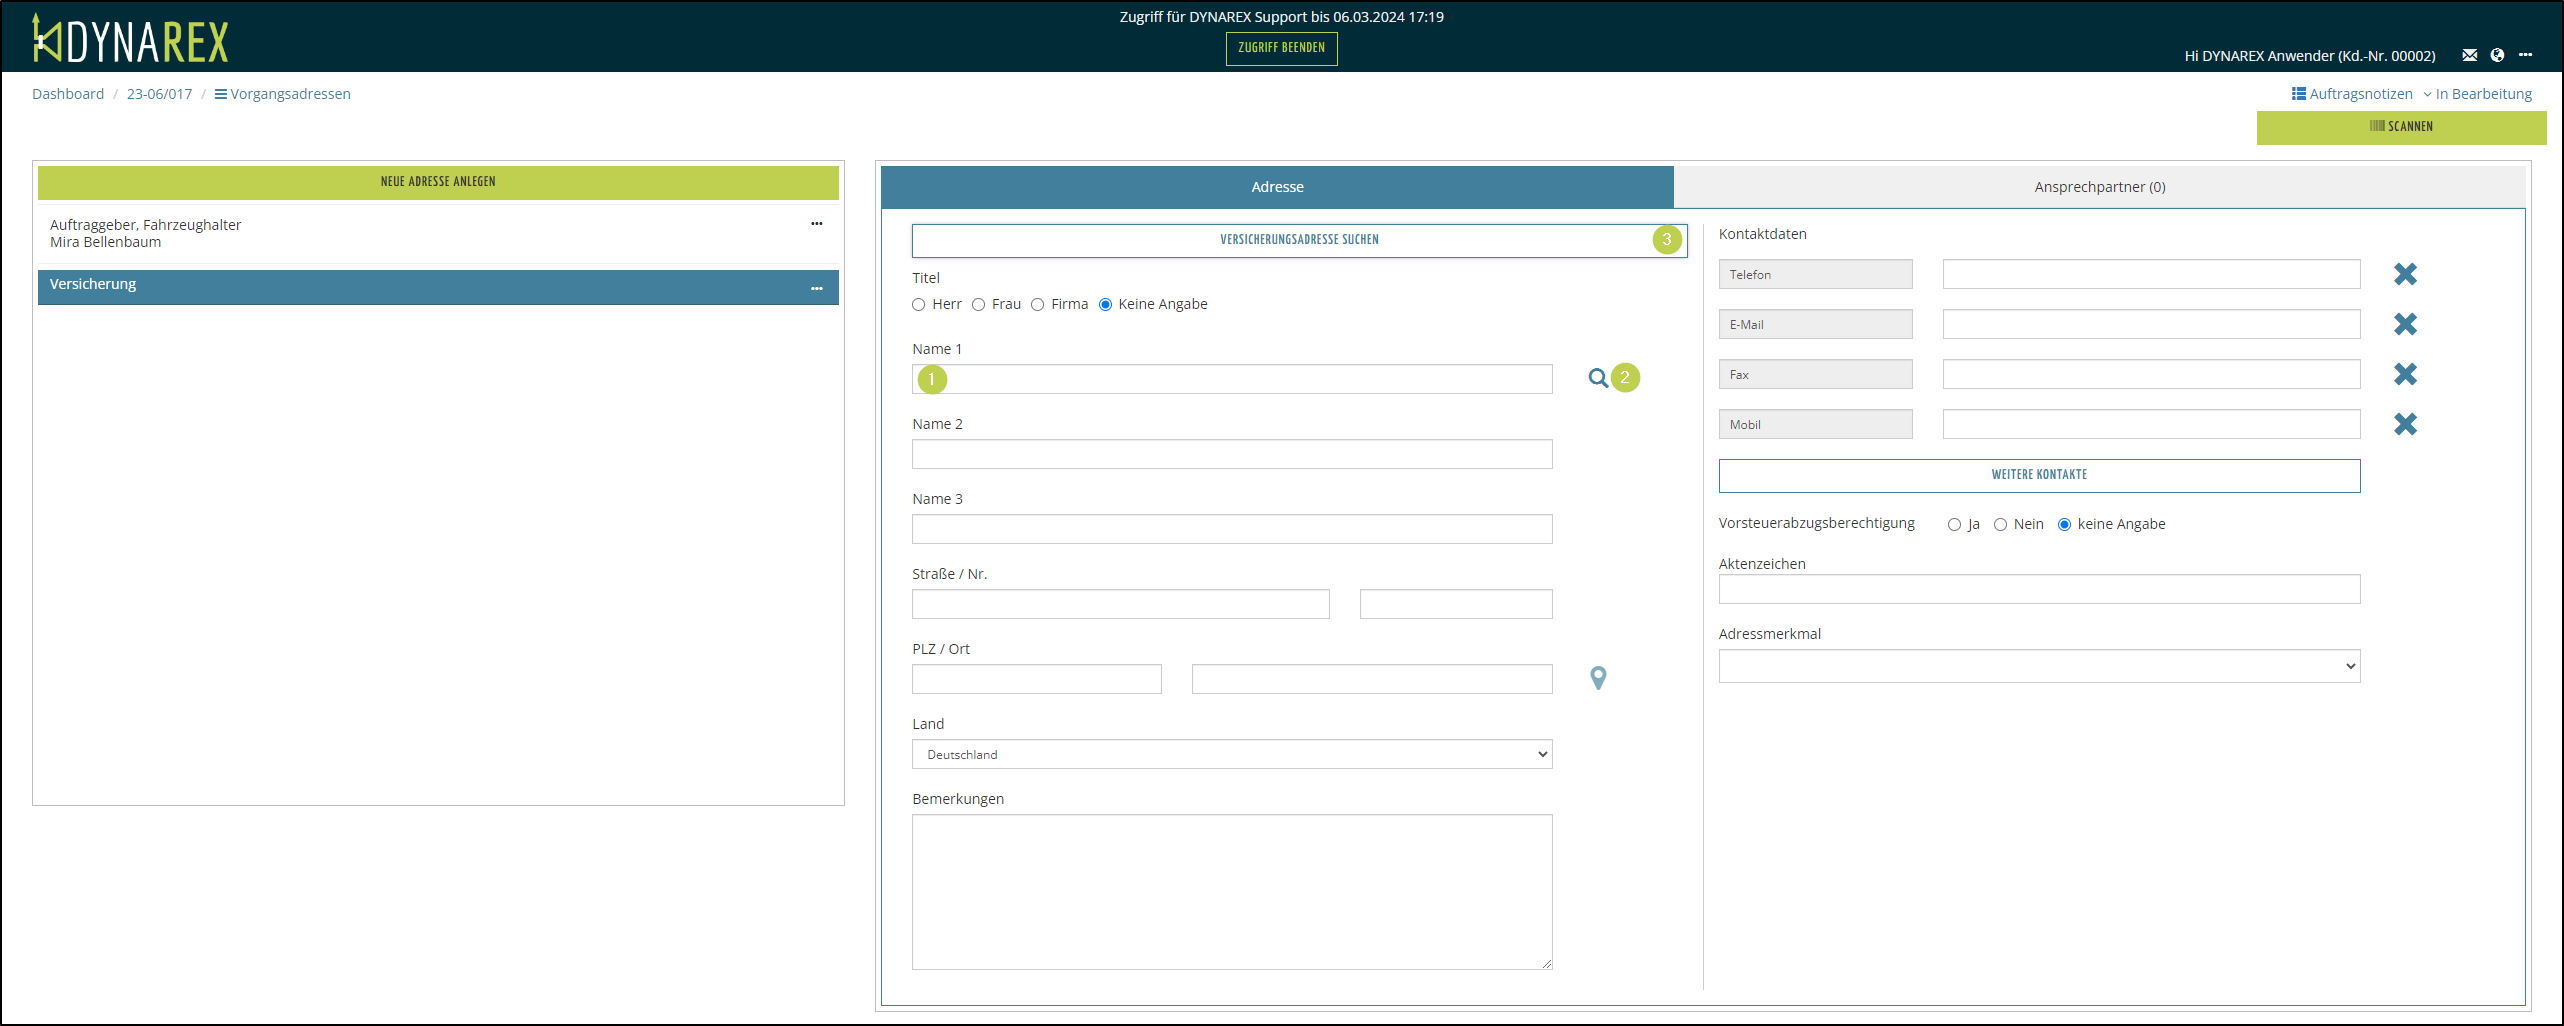Select the Firma title radio button
The height and width of the screenshot is (1026, 2564).
1038,305
